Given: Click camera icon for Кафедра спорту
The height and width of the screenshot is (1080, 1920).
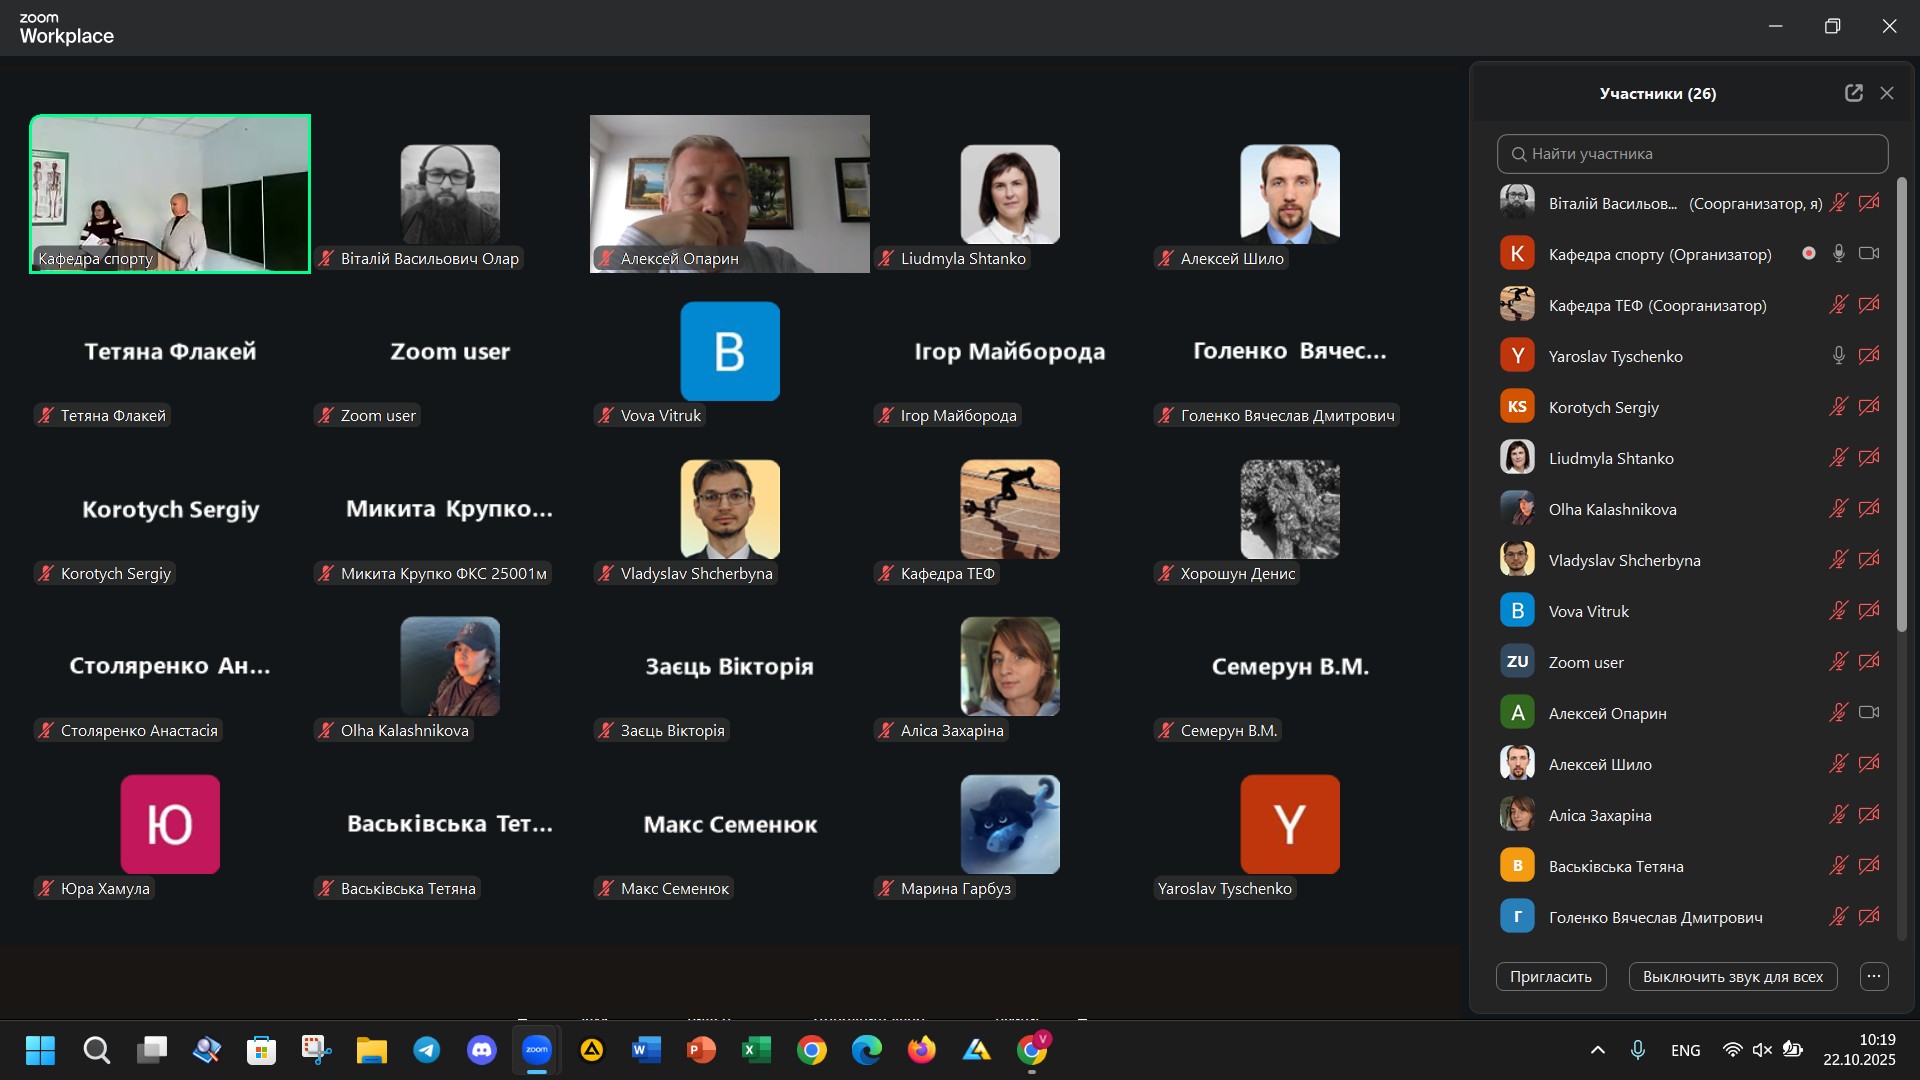Looking at the screenshot, I should pos(1868,254).
